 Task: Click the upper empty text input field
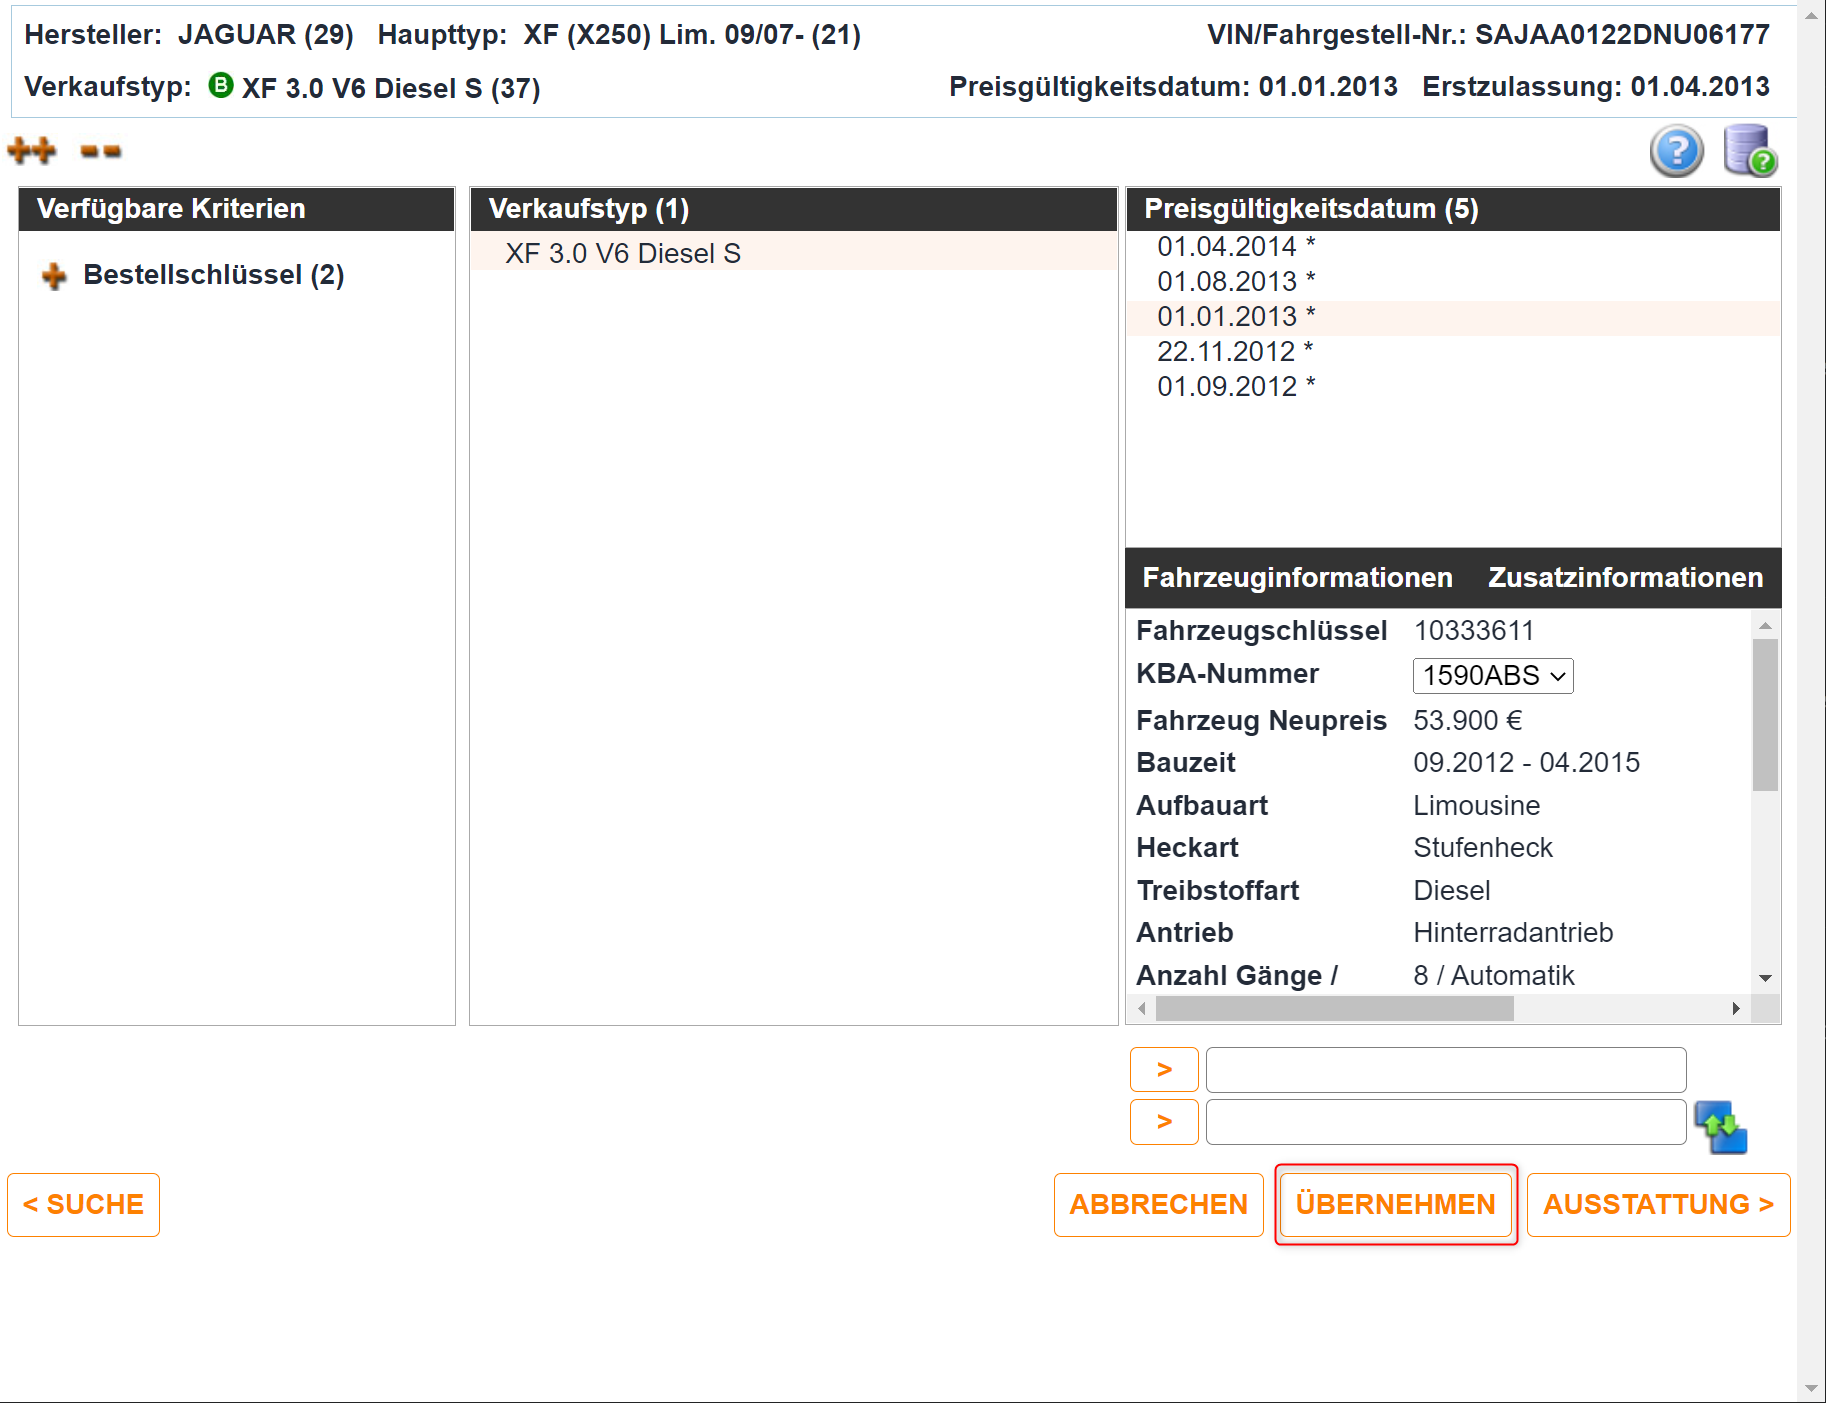(1445, 1070)
